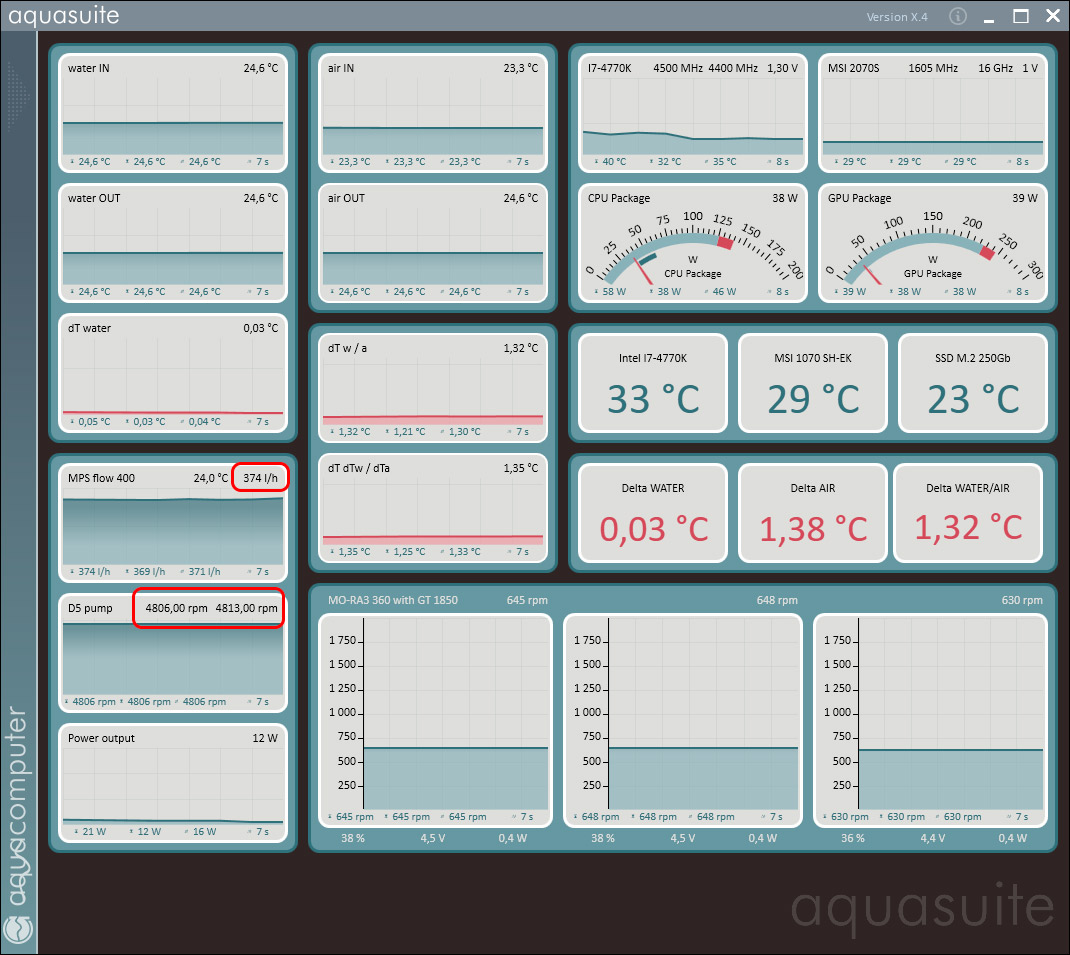Viewport: 1070px width, 955px height.
Task: Select the dT w / a chart
Action: (x=433, y=388)
